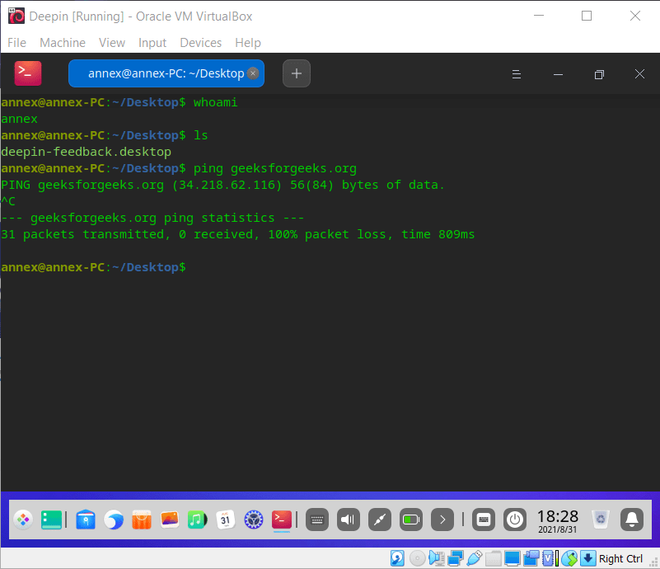Open the Trash icon in dock

[x=601, y=519]
